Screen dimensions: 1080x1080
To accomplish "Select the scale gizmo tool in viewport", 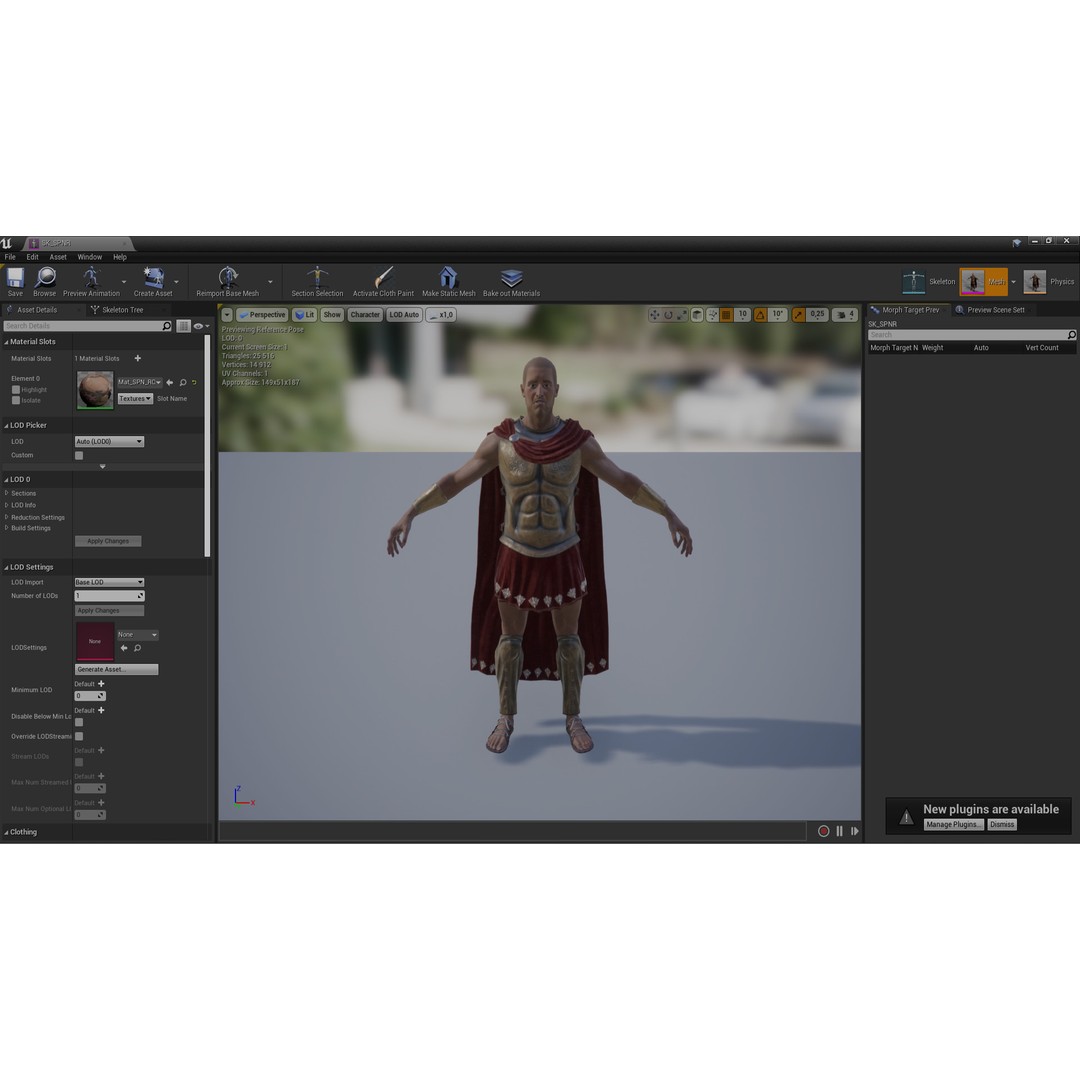I will pyautogui.click(x=681, y=315).
